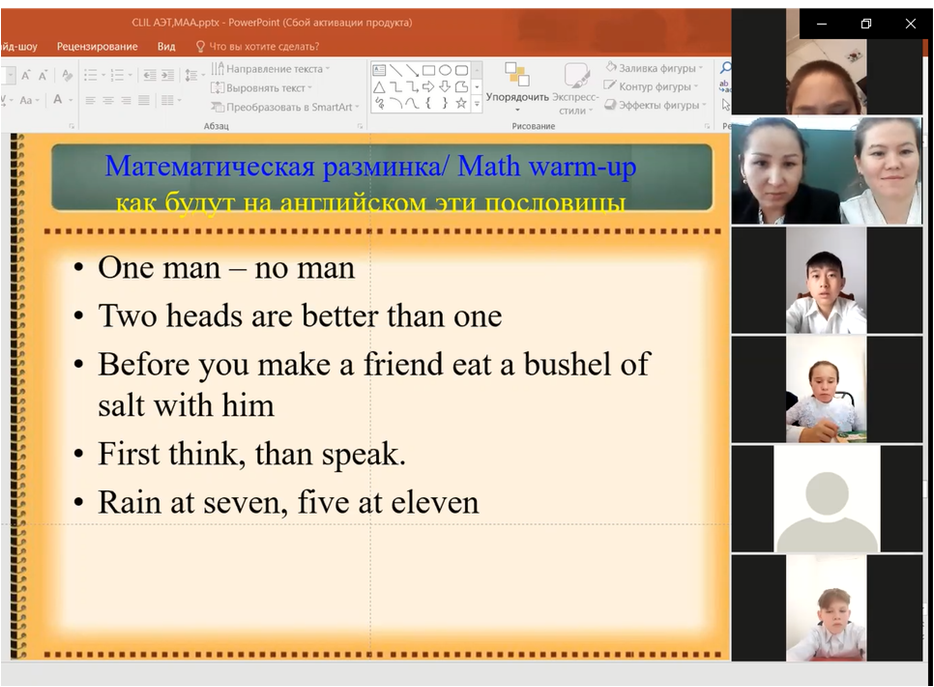Open the font color dropdown arrow

point(71,100)
